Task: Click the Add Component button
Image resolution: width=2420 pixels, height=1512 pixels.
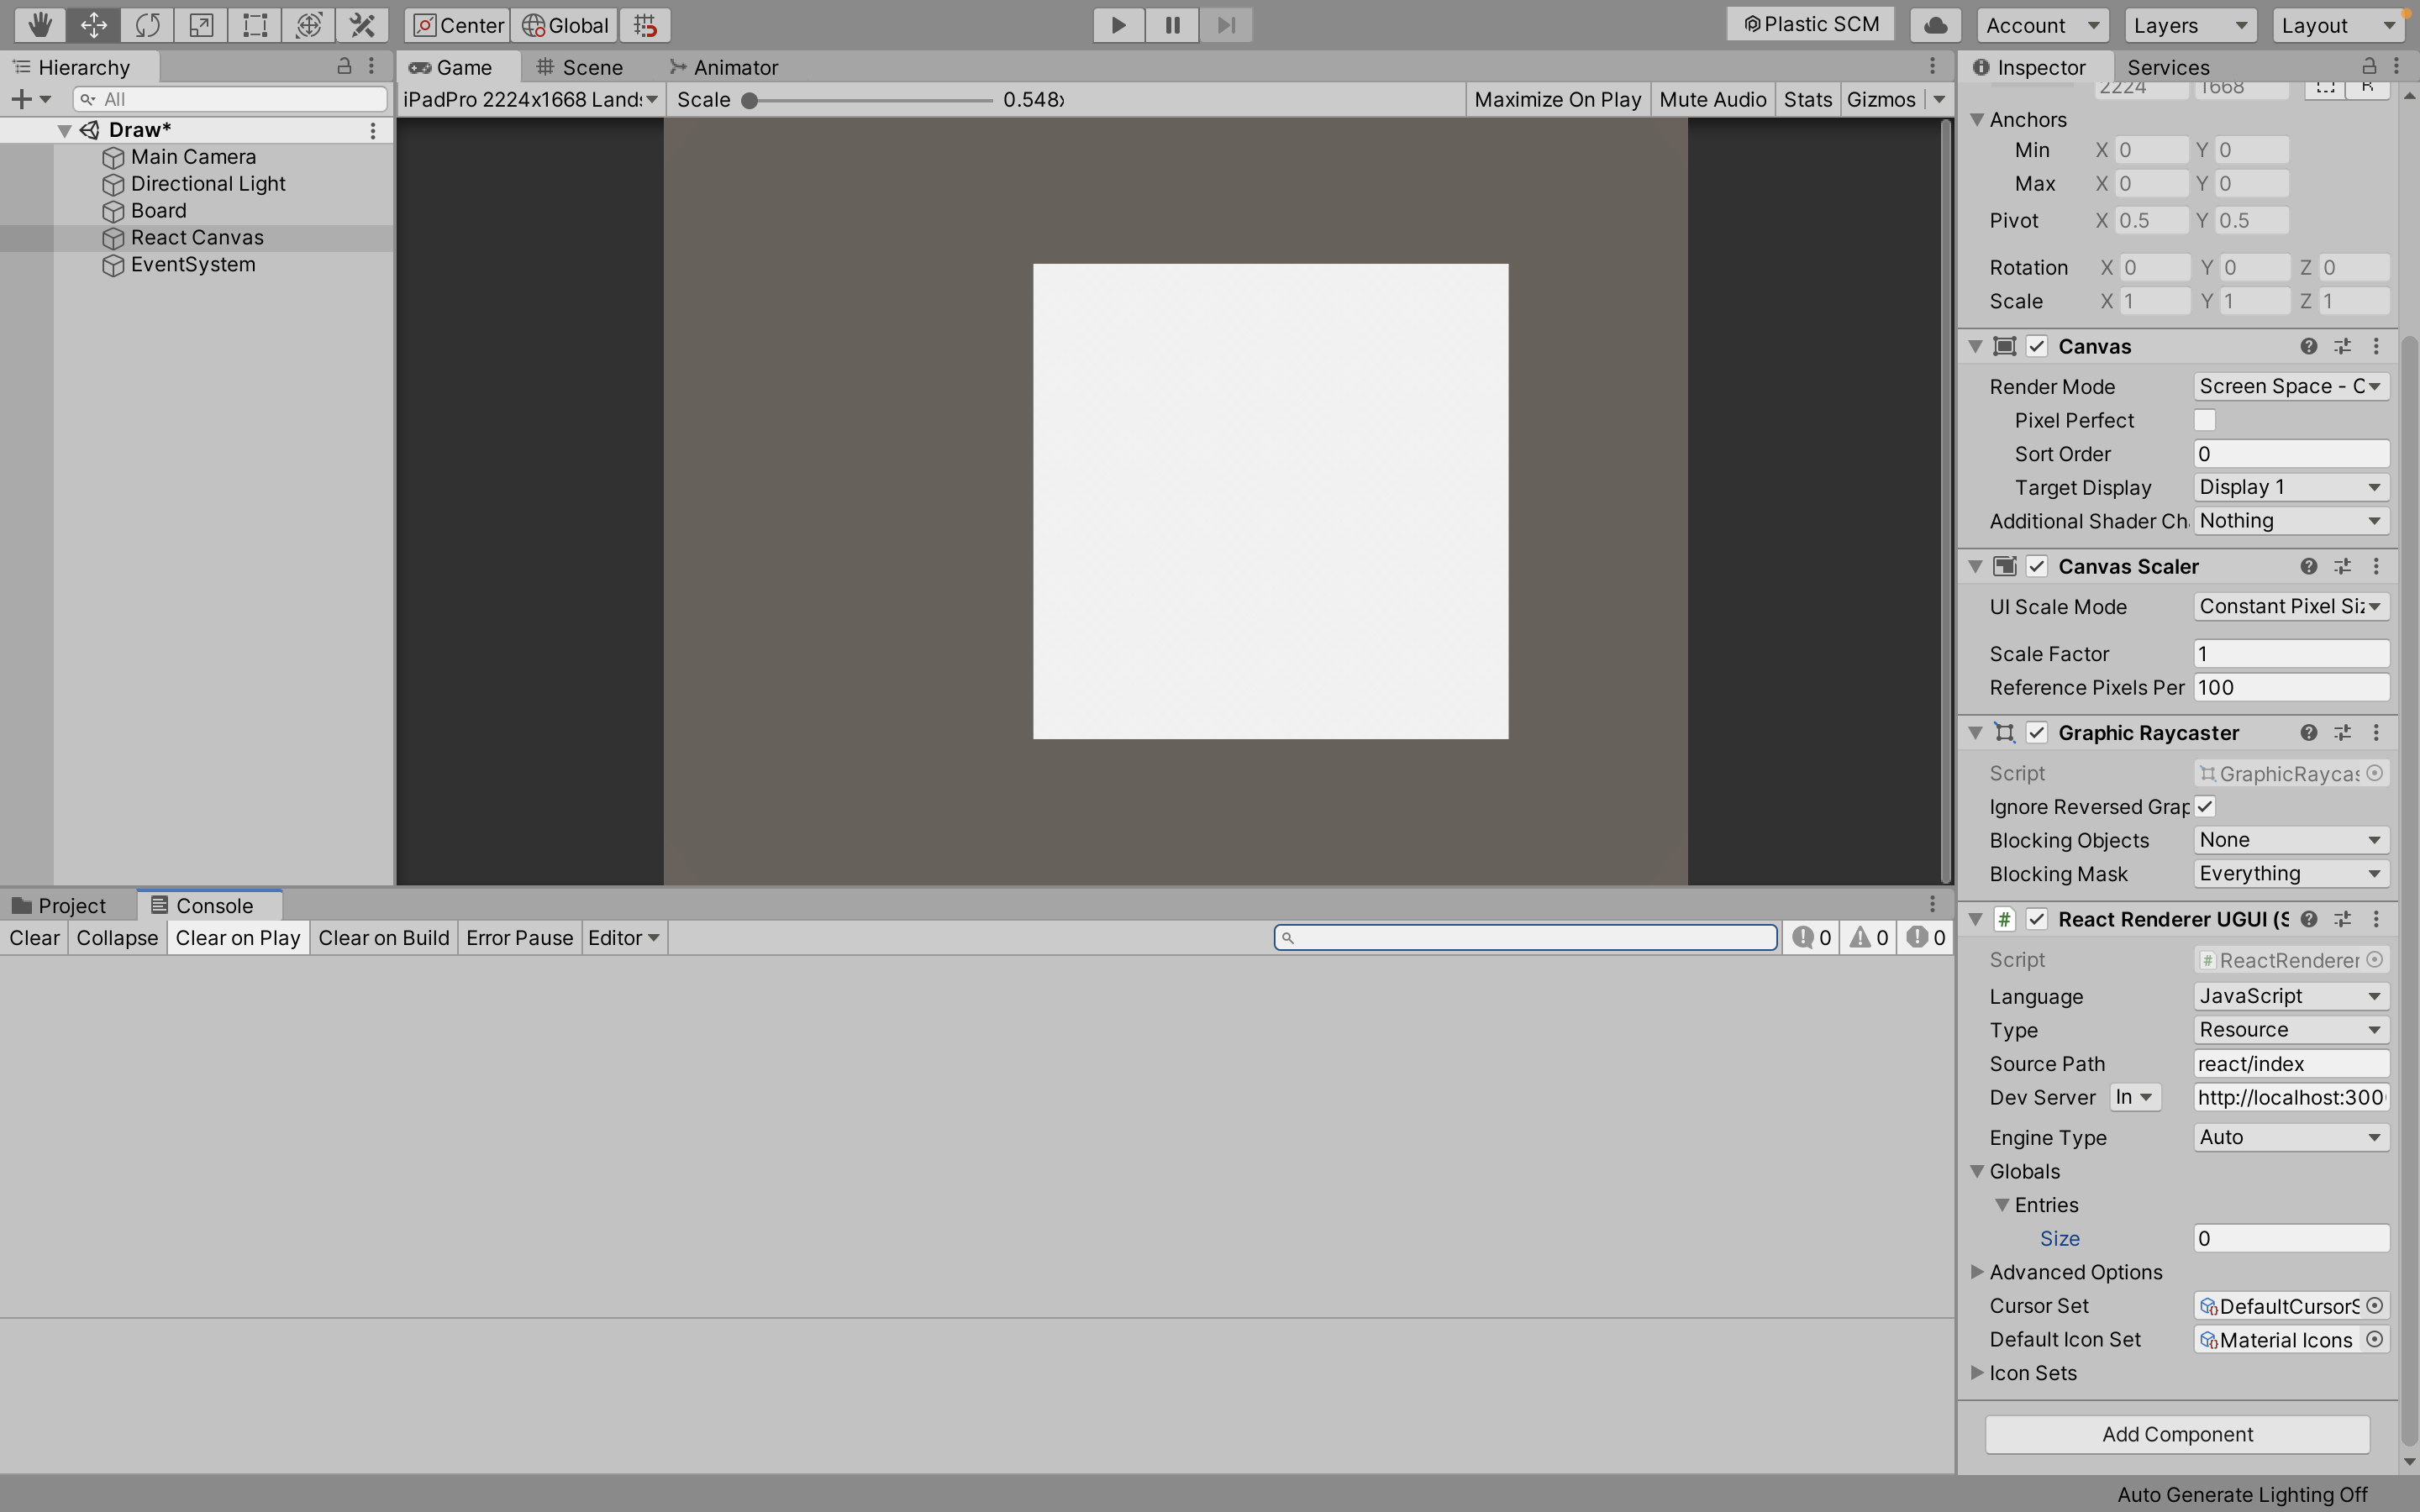Action: pos(2177,1434)
